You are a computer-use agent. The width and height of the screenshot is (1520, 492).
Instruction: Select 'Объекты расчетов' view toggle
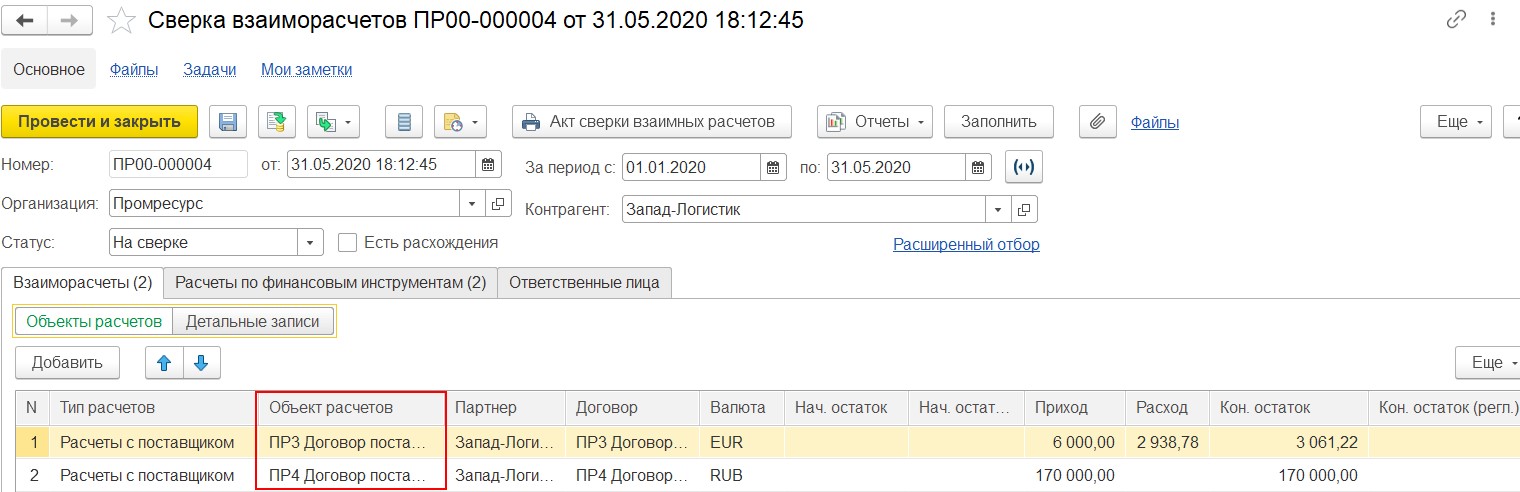point(94,321)
